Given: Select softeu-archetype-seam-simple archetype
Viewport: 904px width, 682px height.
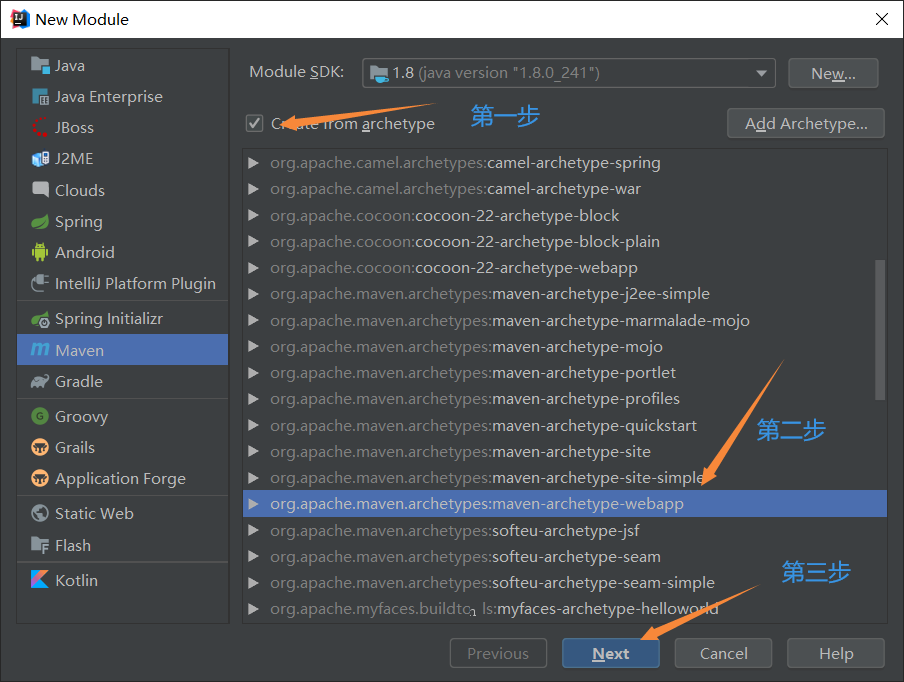Looking at the screenshot, I should pyautogui.click(x=564, y=583).
